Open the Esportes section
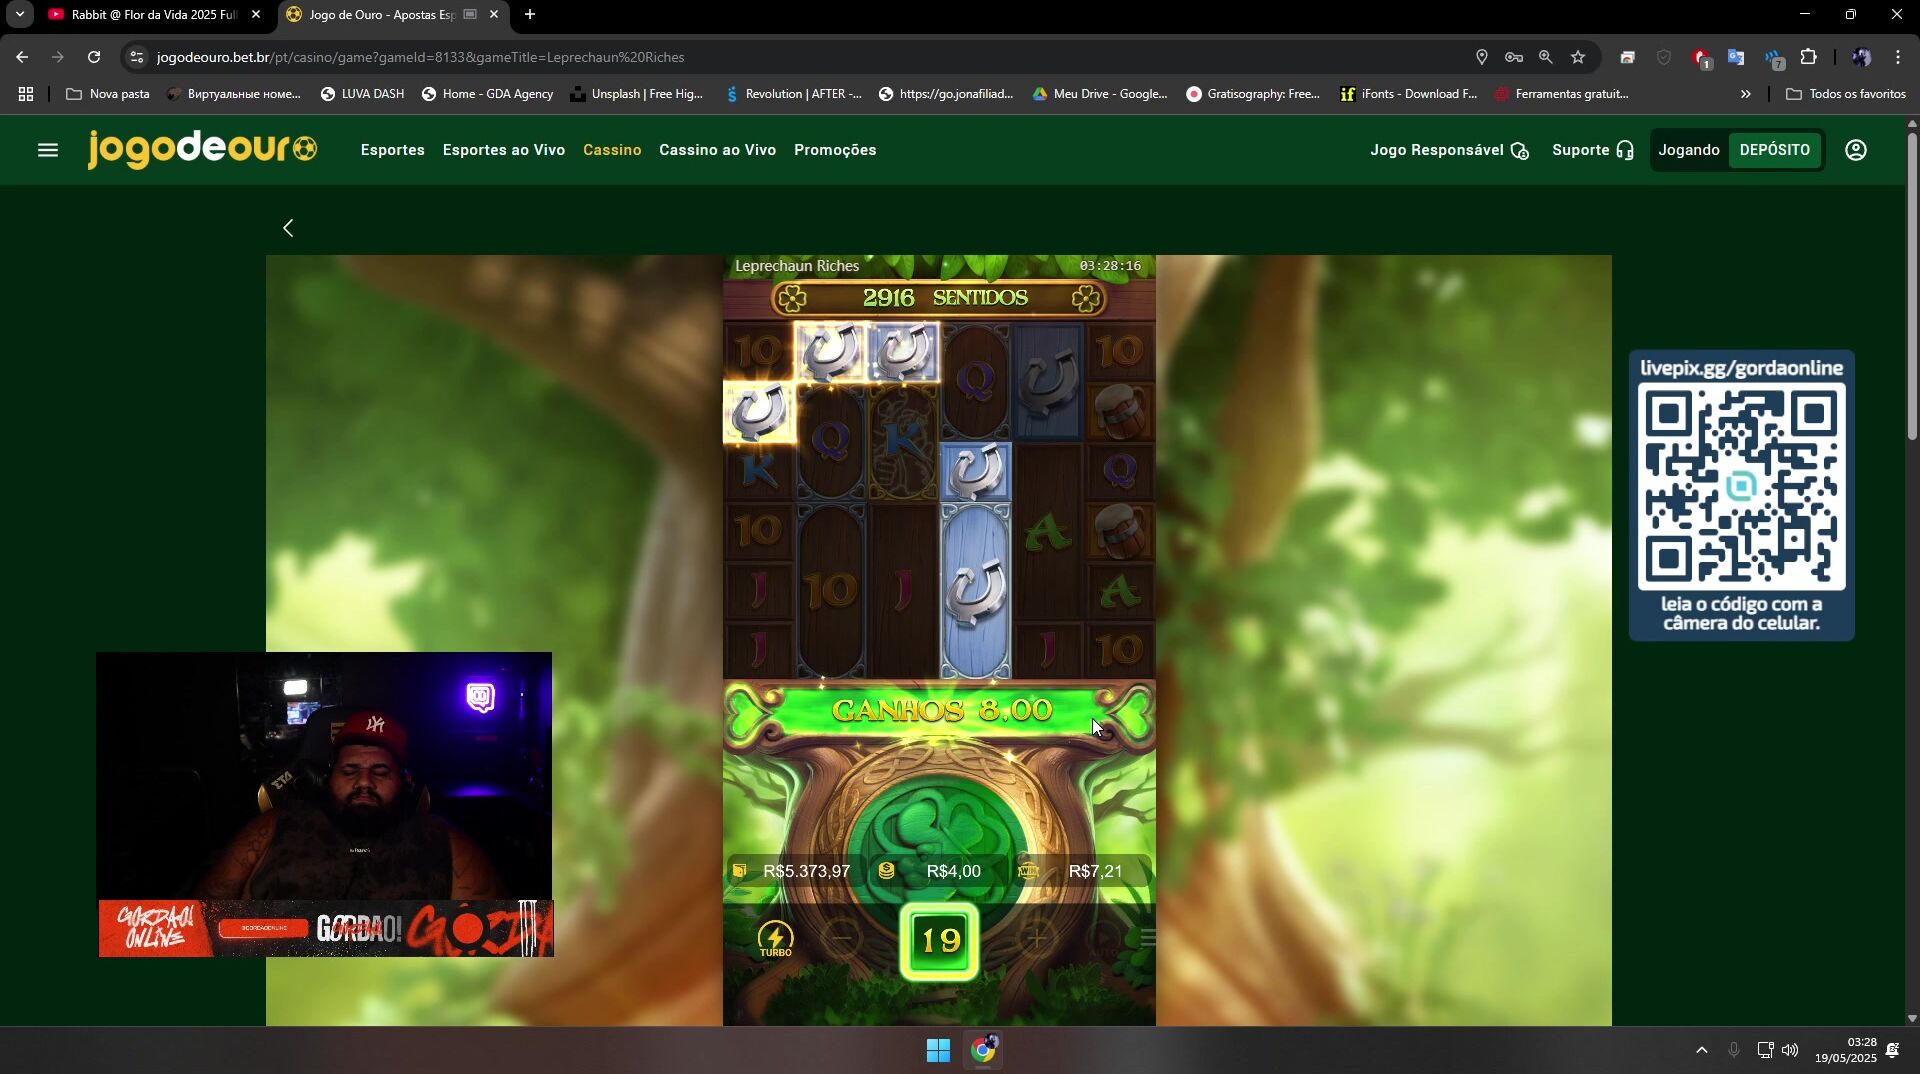This screenshot has width=1920, height=1074. 392,150
